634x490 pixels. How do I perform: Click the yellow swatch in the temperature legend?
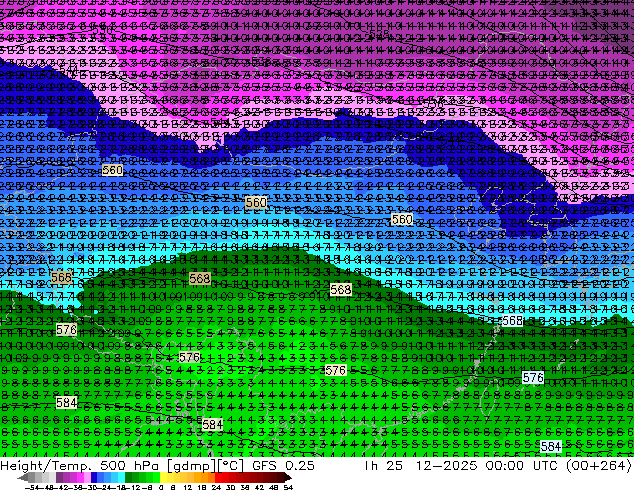[x=164, y=478]
